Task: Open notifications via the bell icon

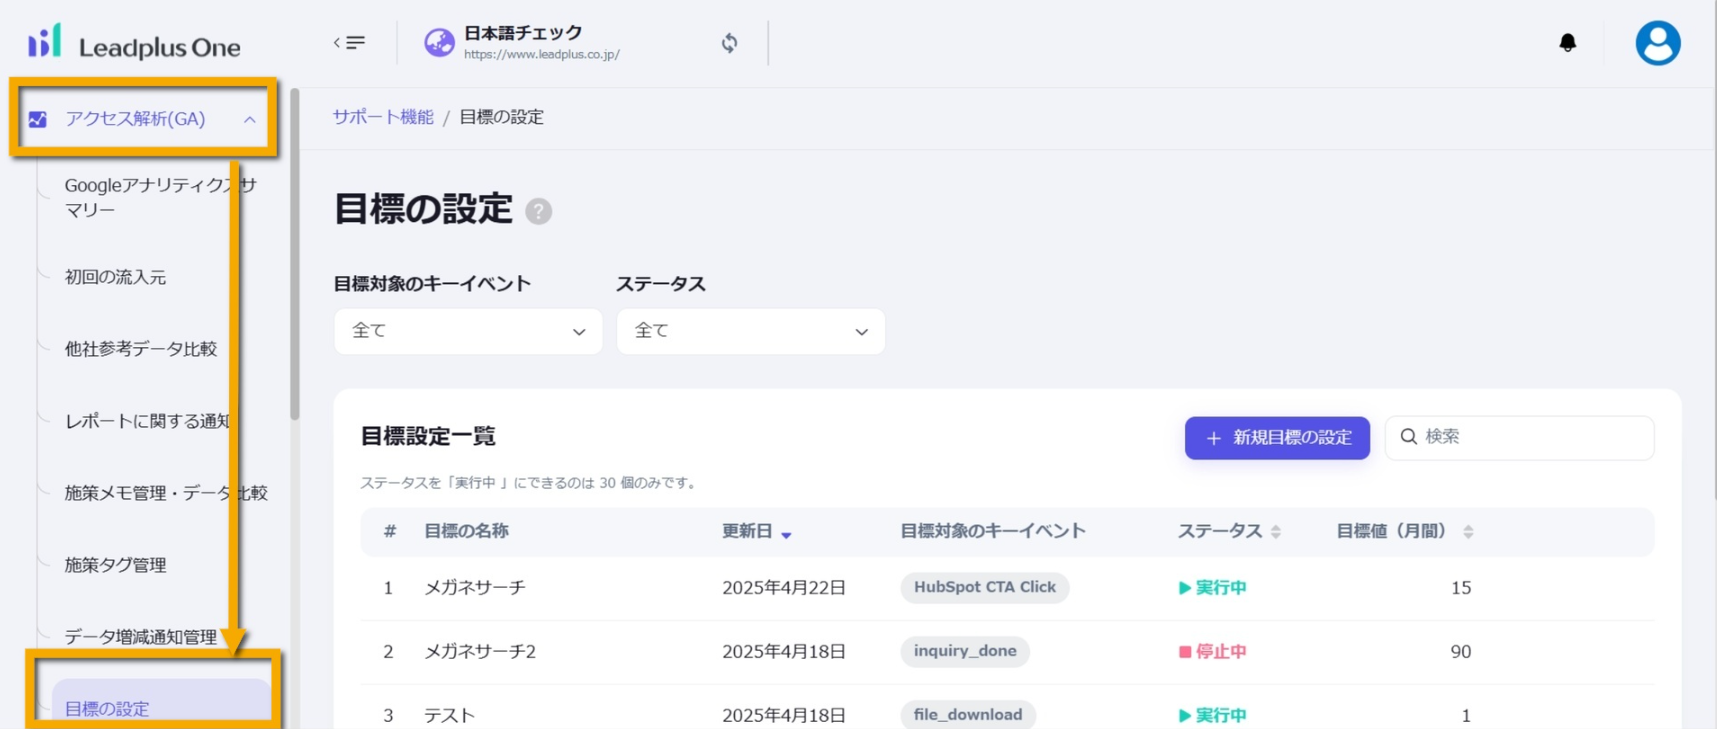Action: [x=1567, y=43]
